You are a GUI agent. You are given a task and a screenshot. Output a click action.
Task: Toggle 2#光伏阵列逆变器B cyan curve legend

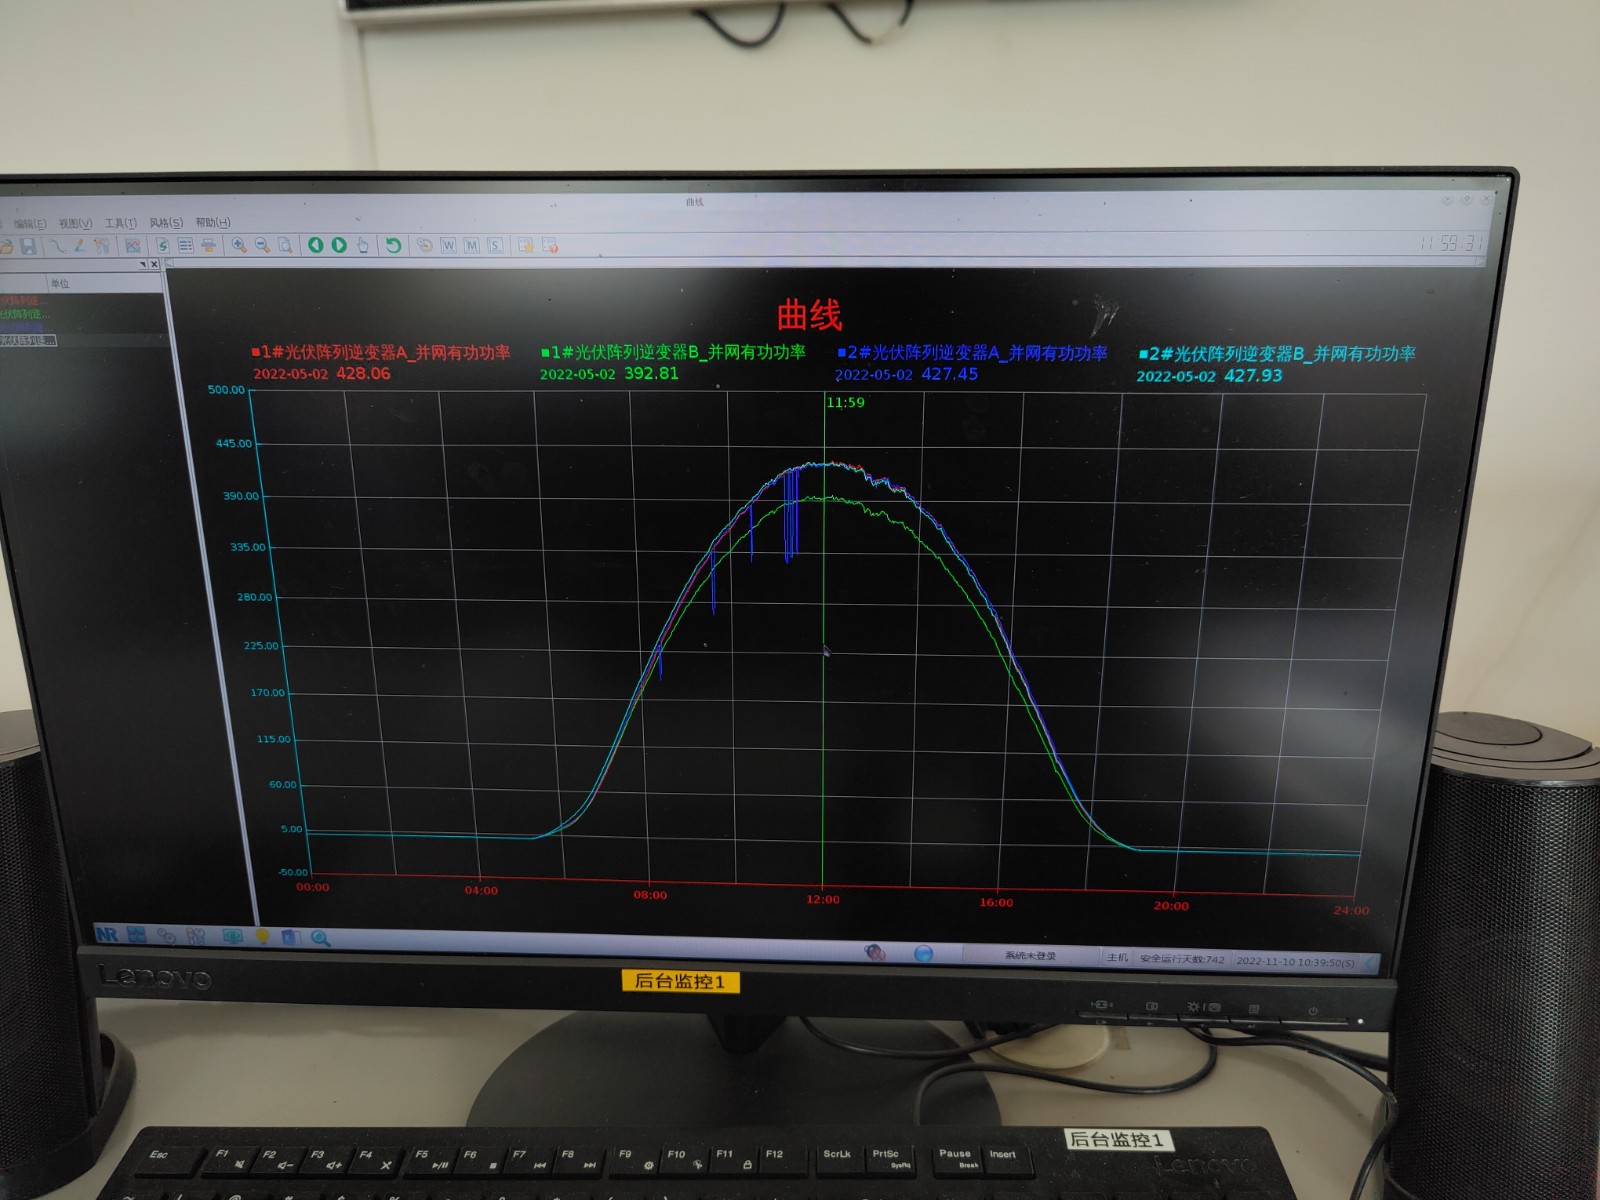click(1276, 354)
